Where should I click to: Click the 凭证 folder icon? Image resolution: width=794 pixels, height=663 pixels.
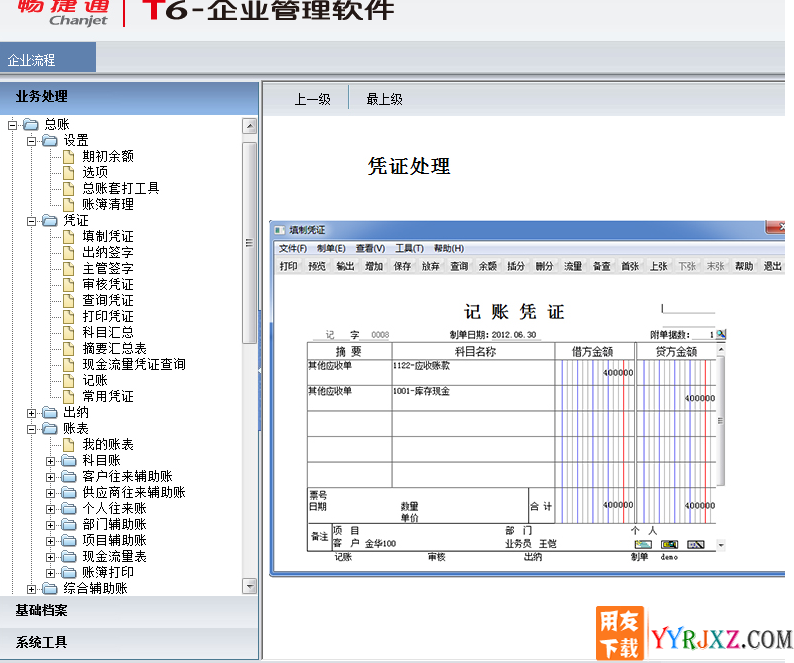[50, 220]
